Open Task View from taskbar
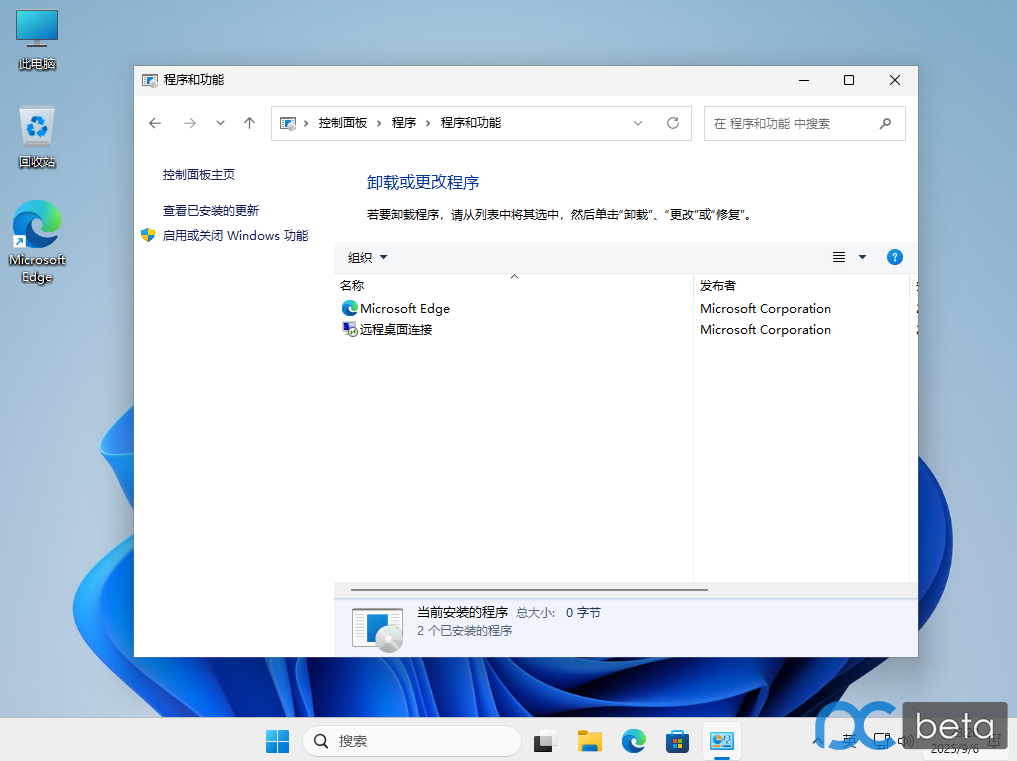 click(545, 741)
